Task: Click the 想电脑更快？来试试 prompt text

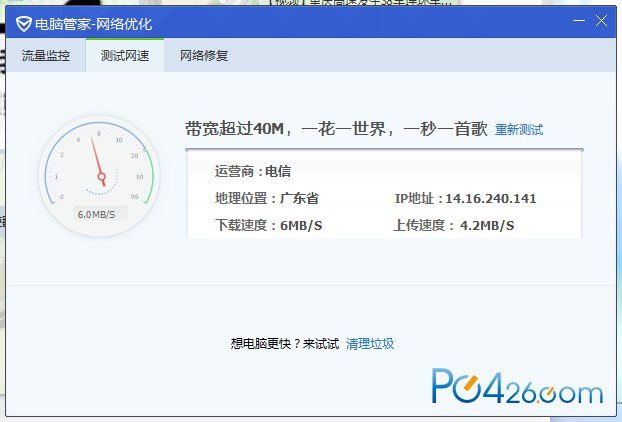Action: 284,343
